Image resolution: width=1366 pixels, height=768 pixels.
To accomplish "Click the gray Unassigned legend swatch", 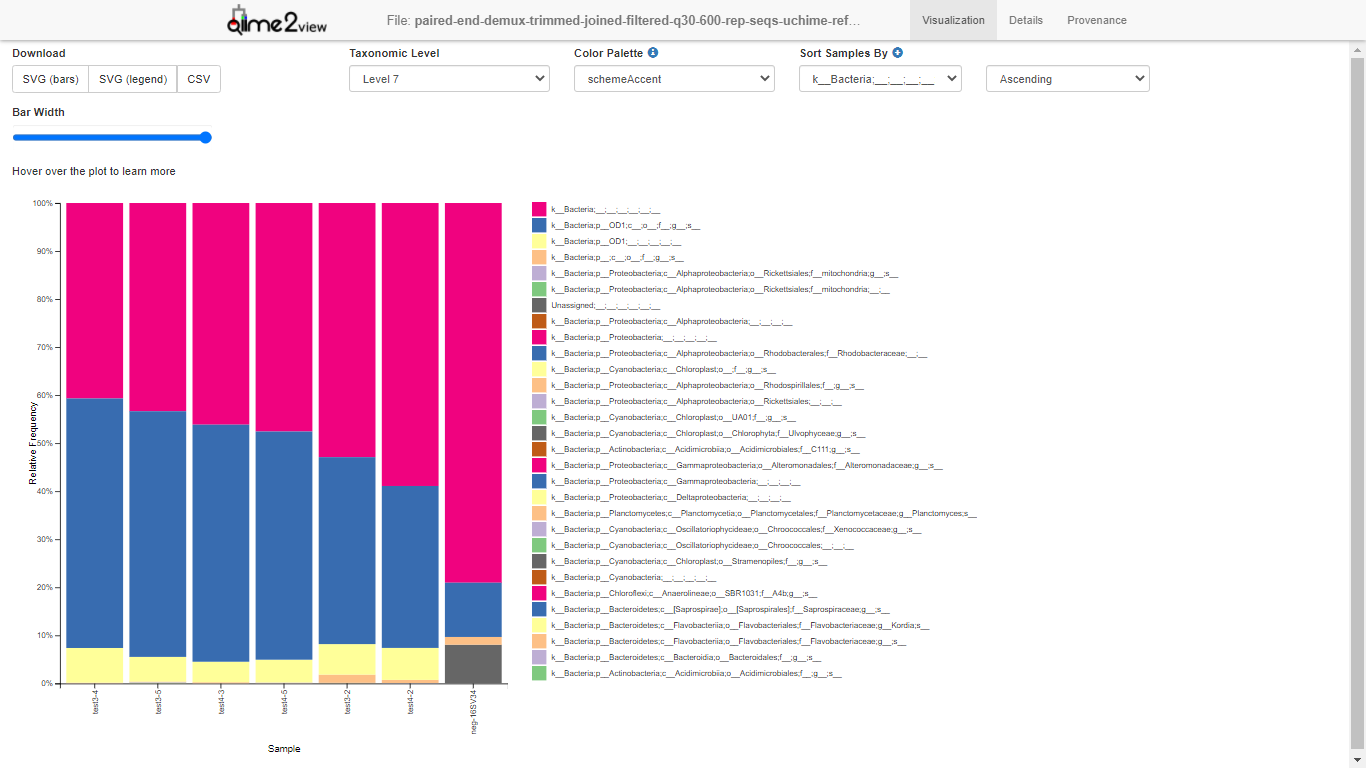I will tap(539, 305).
